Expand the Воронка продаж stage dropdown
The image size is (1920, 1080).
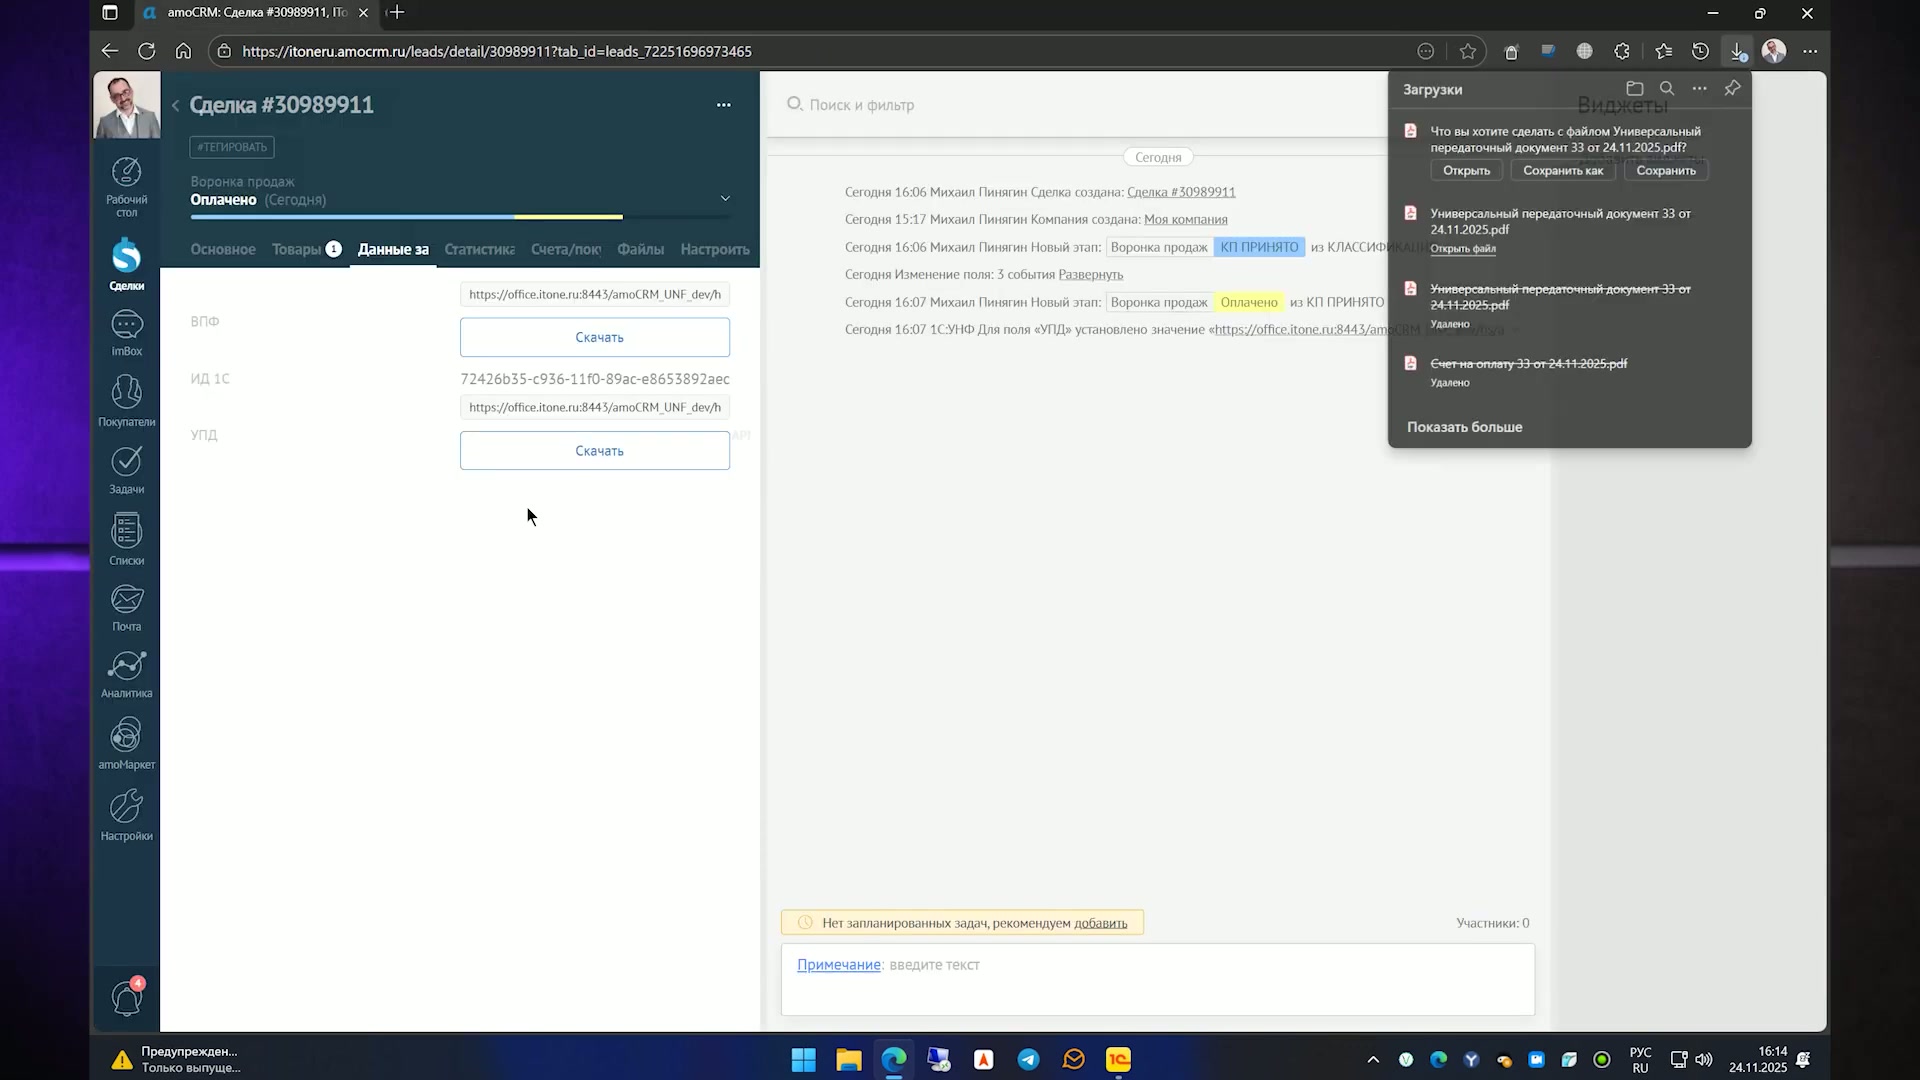(x=725, y=198)
